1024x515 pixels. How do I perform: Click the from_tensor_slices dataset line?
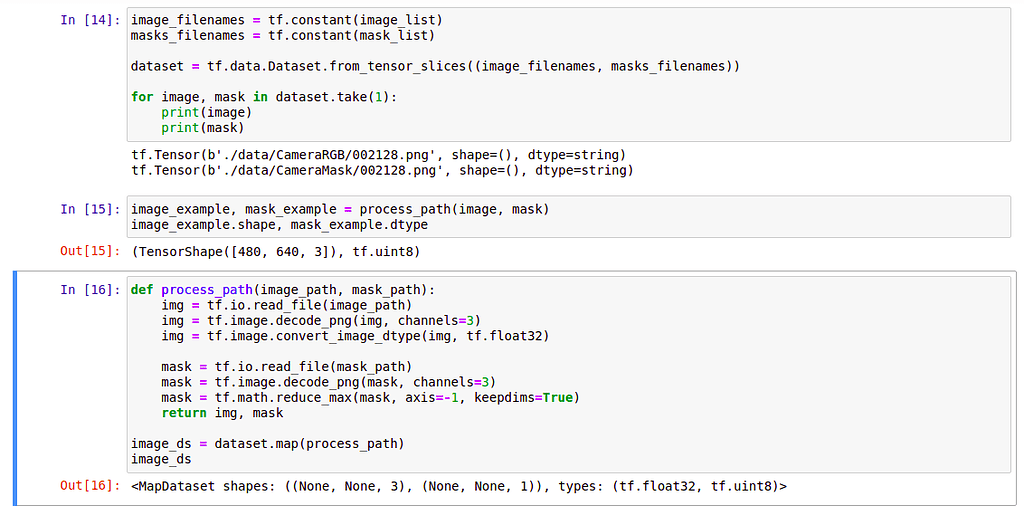(x=435, y=66)
